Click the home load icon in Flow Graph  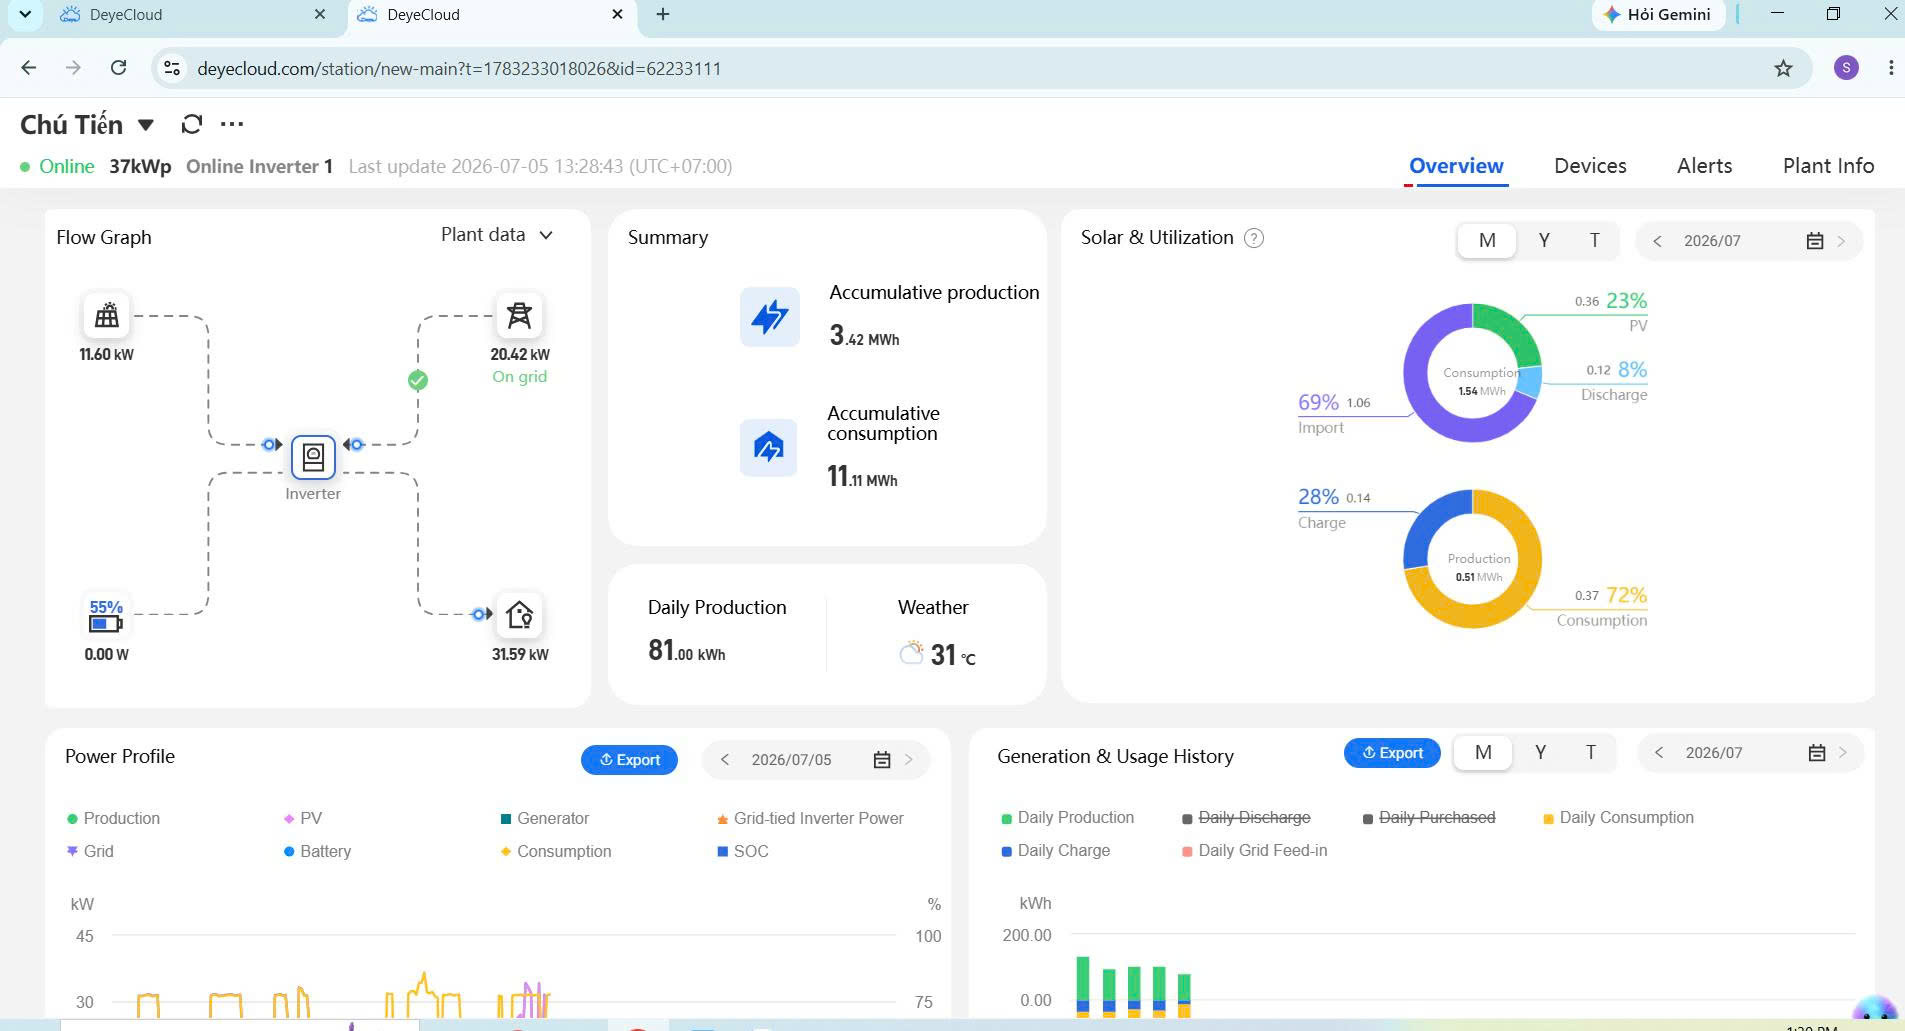click(x=519, y=614)
